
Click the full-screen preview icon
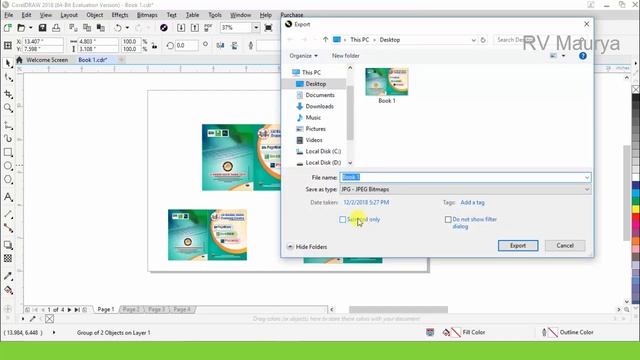(x=268, y=28)
